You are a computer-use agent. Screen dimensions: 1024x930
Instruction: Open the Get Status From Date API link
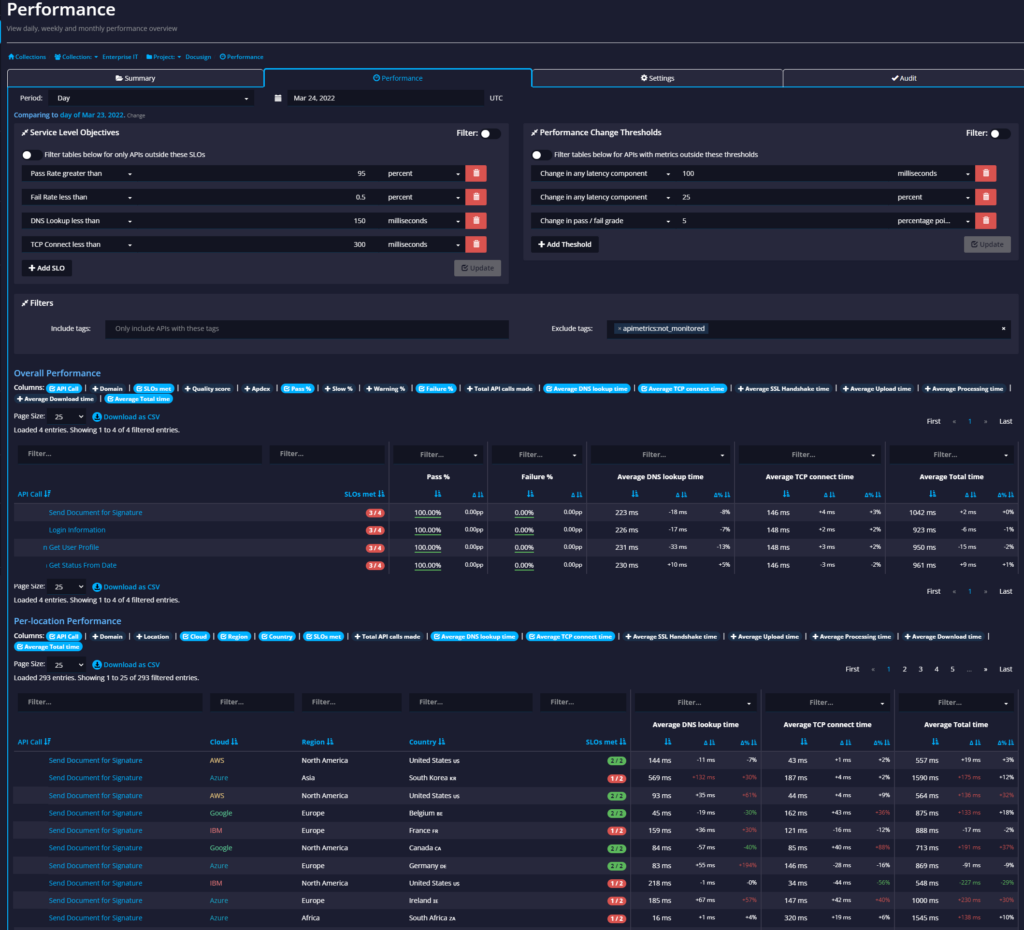(81, 566)
